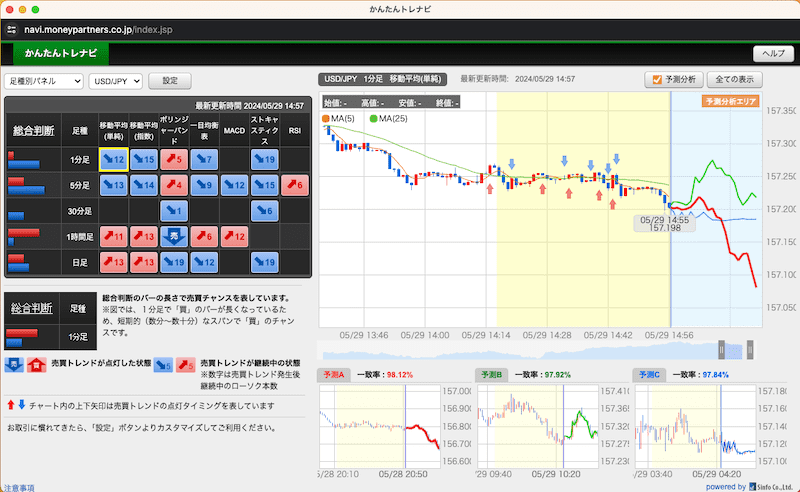The height and width of the screenshot is (492, 800).
Task: Click the 5分足 row label
Action: pos(80,185)
